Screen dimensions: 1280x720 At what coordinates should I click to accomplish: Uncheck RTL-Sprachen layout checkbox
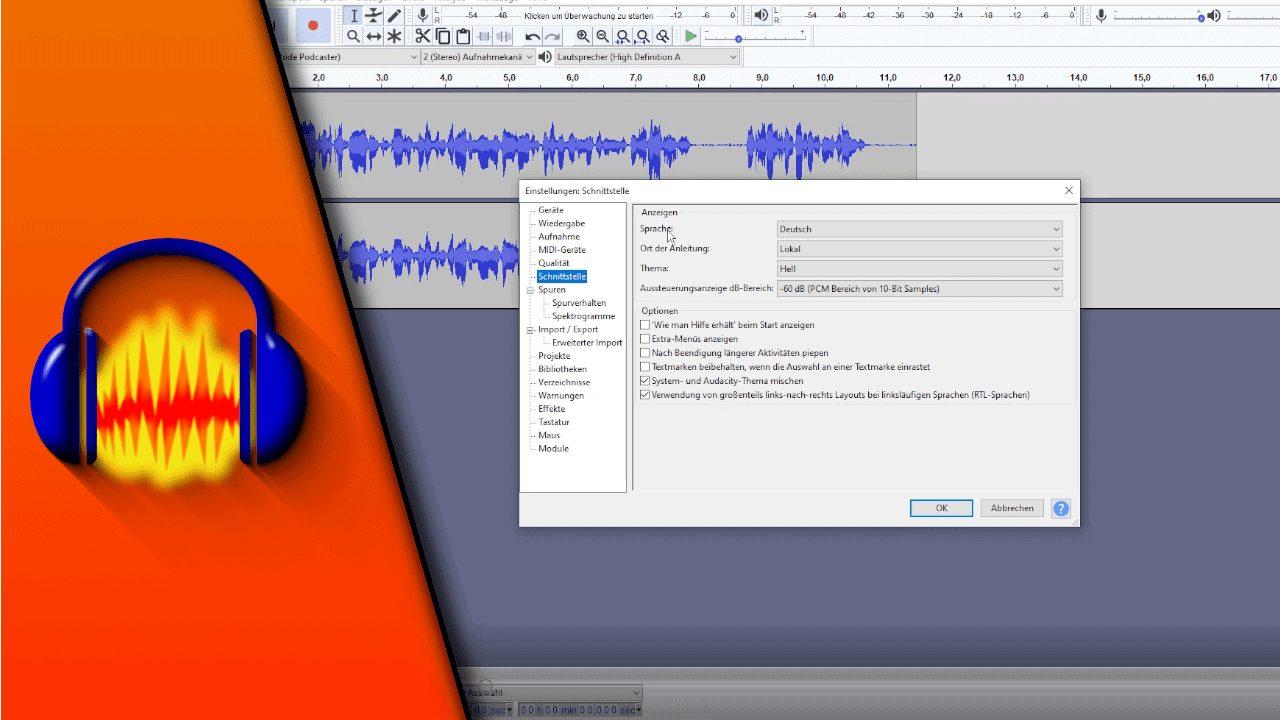[645, 395]
